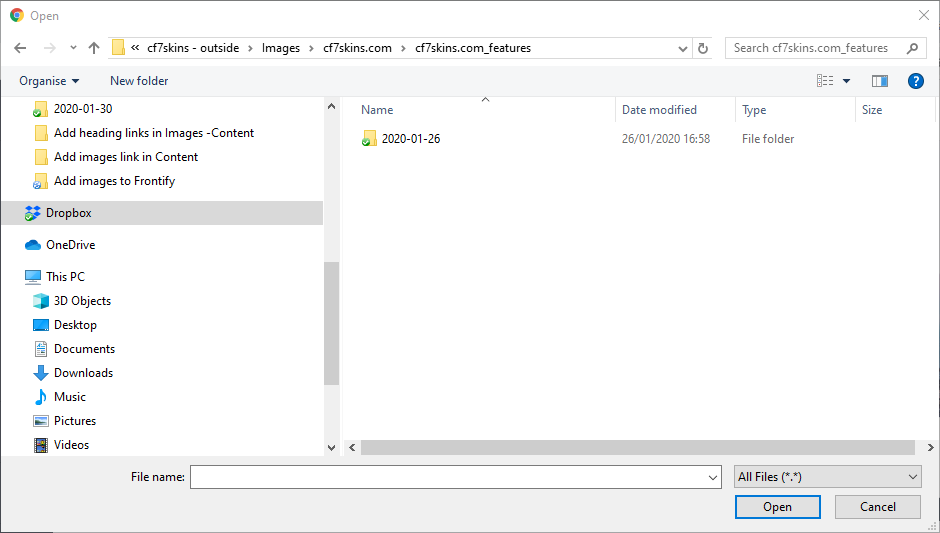Open the Organise menu
The height and width of the screenshot is (533, 940).
pos(49,81)
